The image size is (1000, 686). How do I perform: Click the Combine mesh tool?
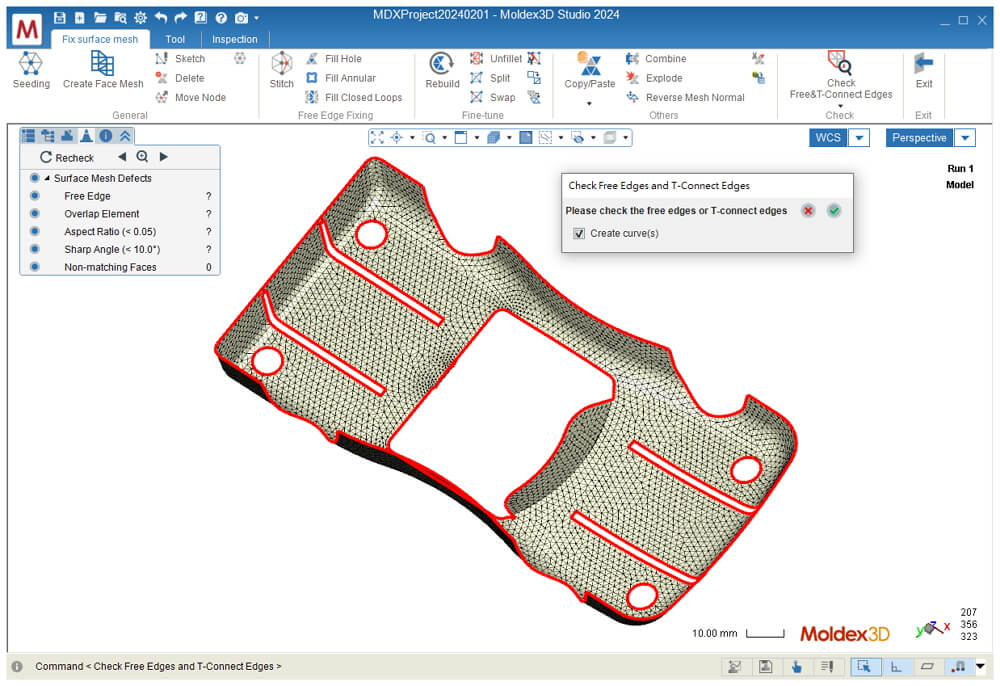(656, 59)
